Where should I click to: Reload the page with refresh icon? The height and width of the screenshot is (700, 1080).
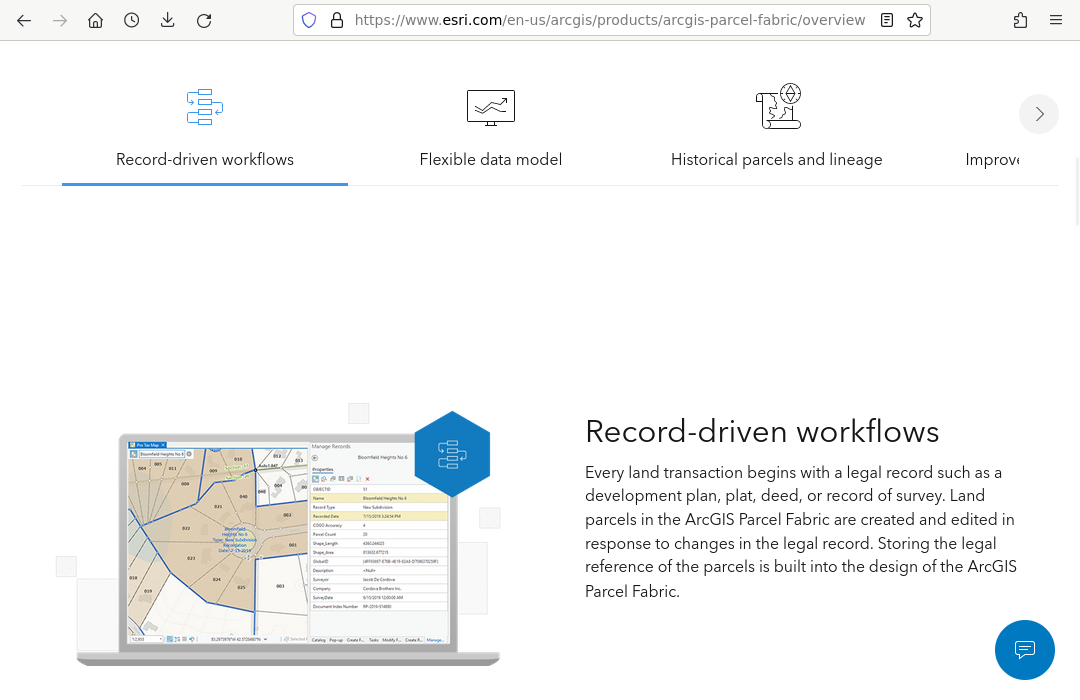click(x=204, y=20)
